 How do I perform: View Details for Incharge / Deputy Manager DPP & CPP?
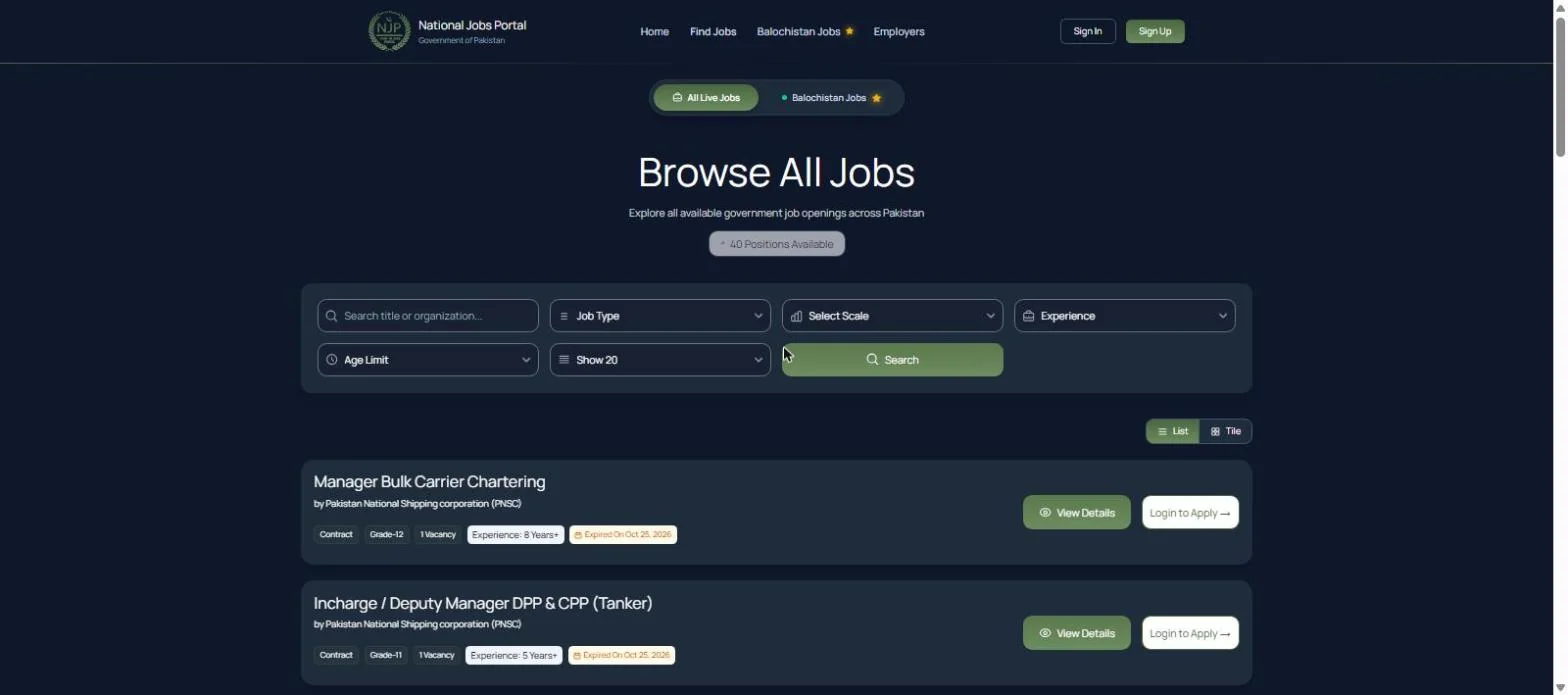pos(1076,633)
